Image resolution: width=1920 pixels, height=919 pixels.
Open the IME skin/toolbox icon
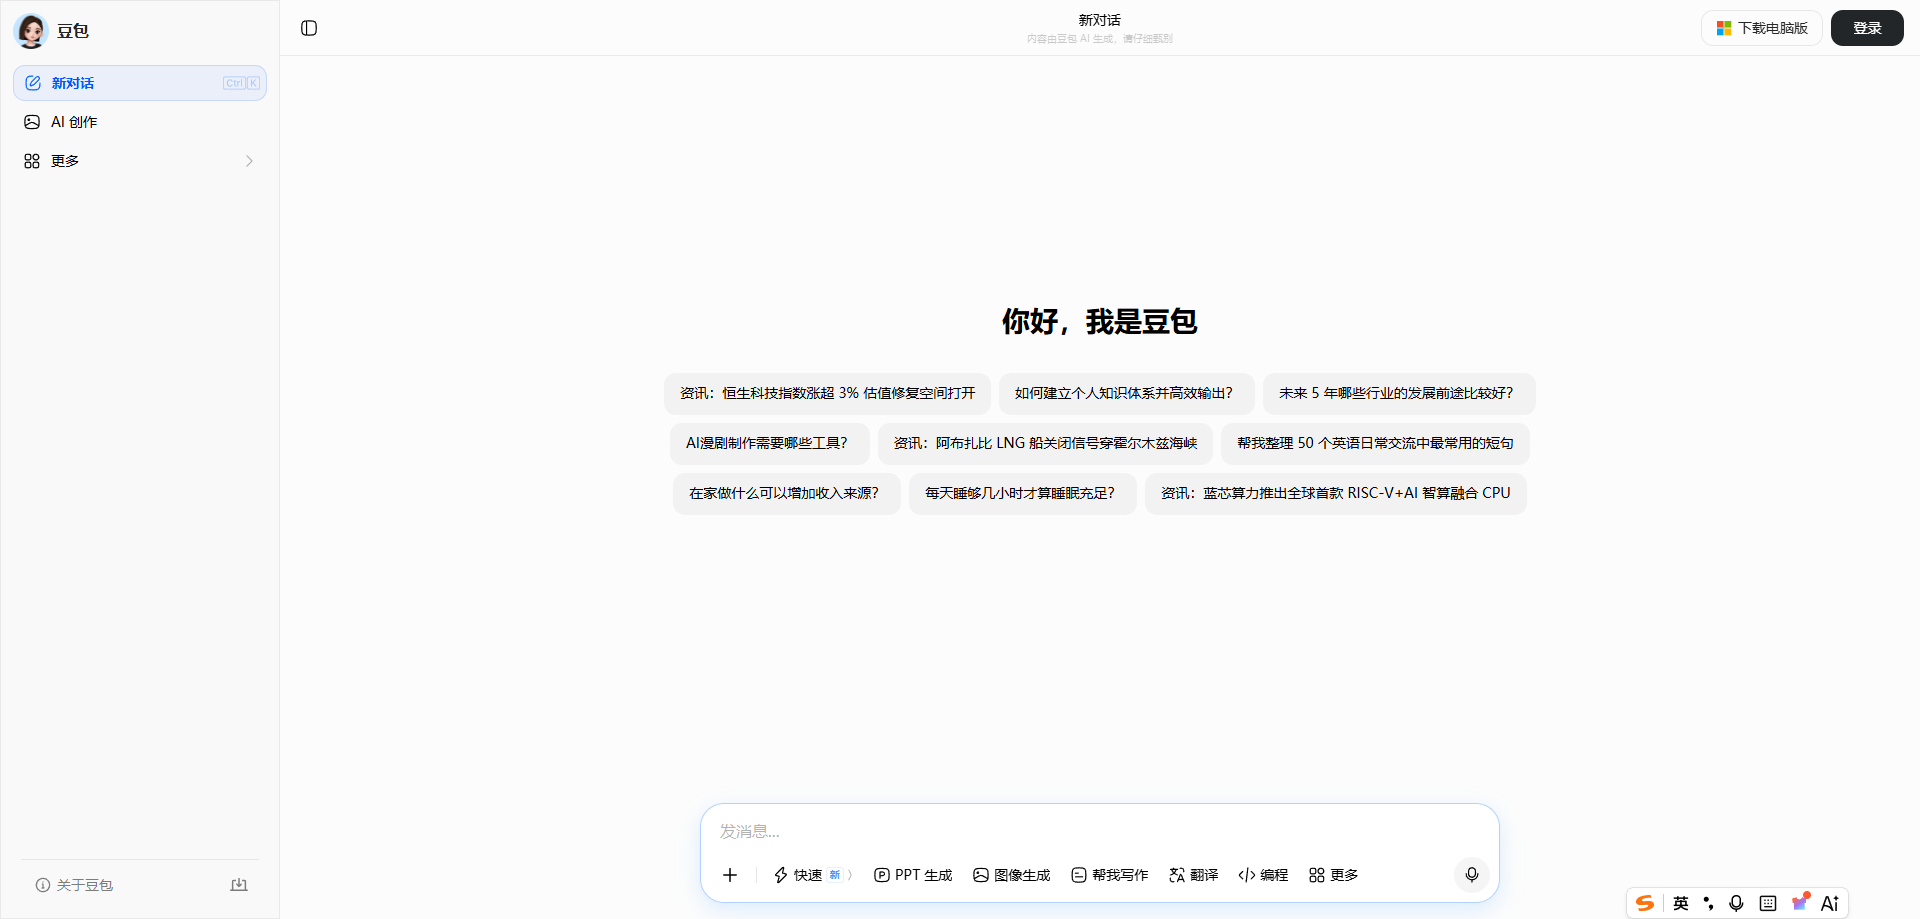pyautogui.click(x=1800, y=902)
